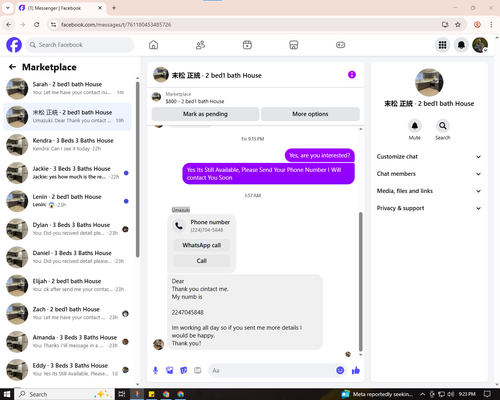500x400 pixels.
Task: Go back using the Marketplace arrow
Action: pos(12,67)
